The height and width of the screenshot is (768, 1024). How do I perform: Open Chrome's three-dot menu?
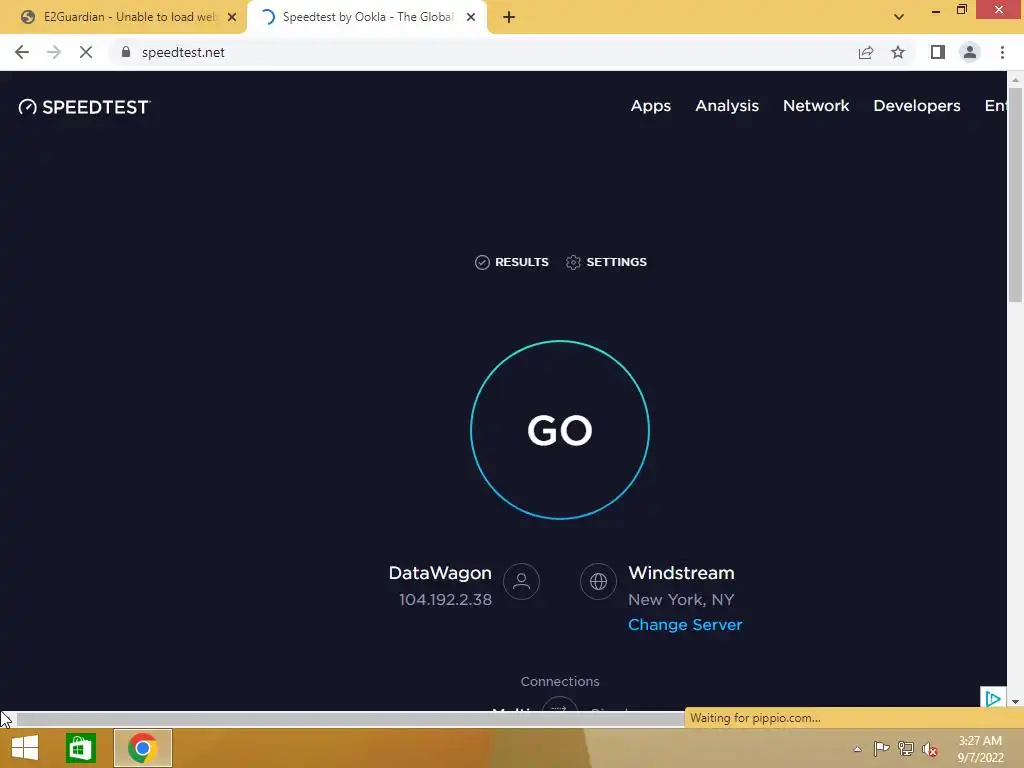(1002, 52)
